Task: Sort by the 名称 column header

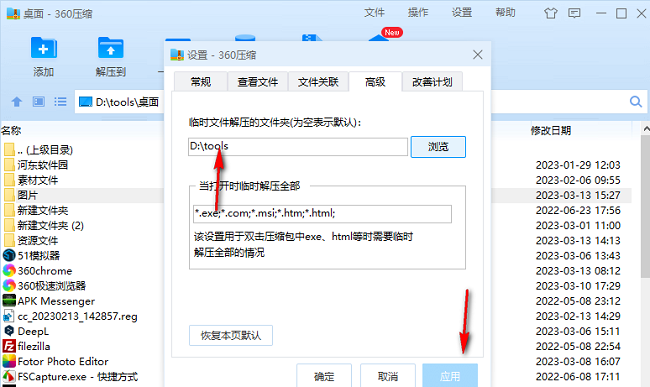Action: (x=11, y=131)
